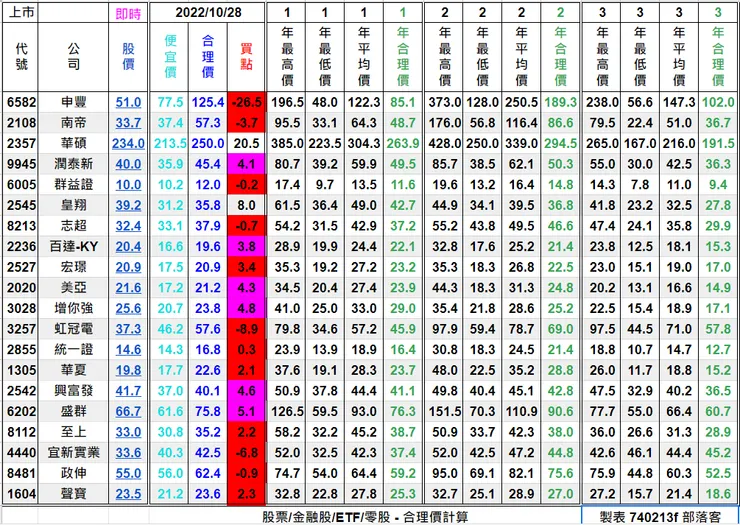Open stock price link 51.0 for 申豐
This screenshot has height=525, width=740.
128,102
